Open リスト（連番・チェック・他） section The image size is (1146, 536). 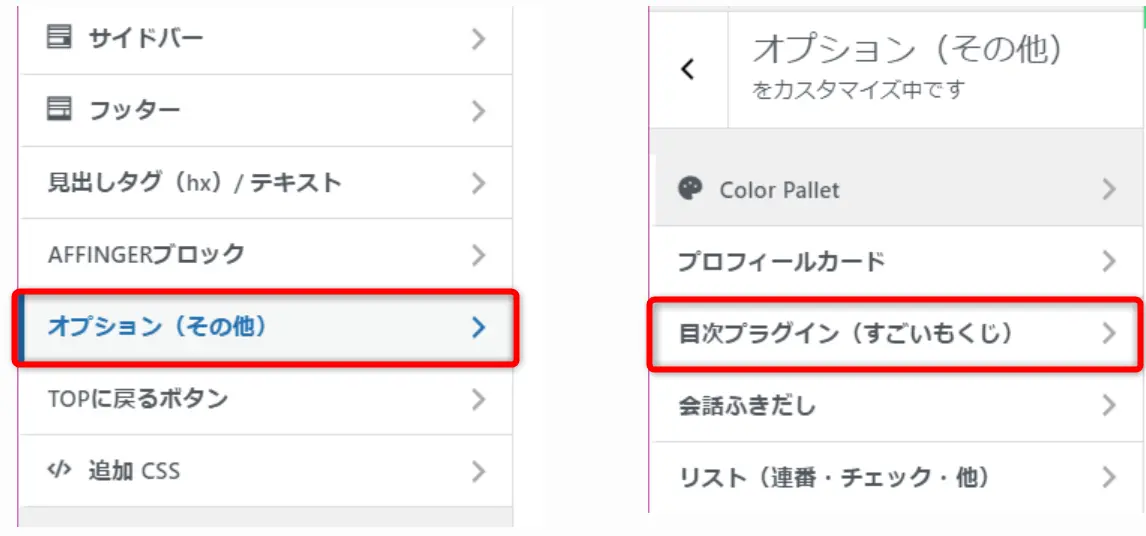point(834,477)
